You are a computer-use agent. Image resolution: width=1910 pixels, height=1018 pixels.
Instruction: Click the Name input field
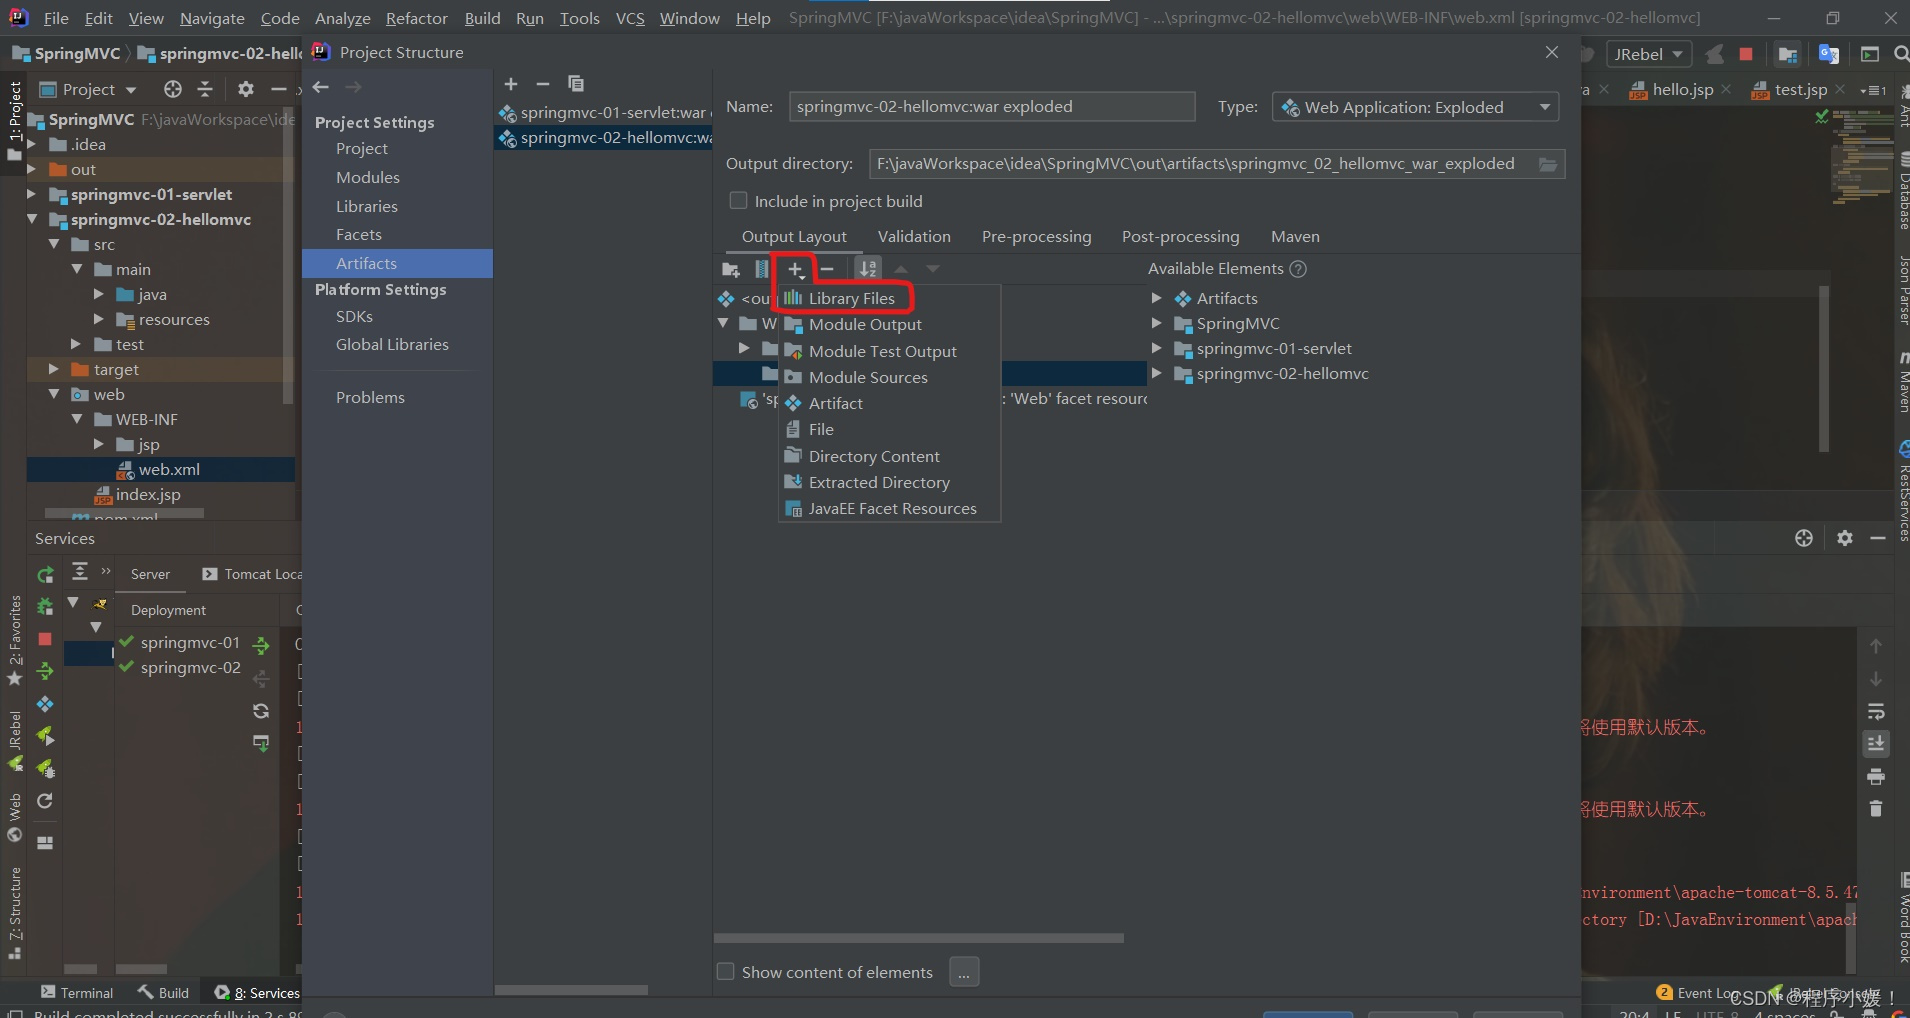coord(992,107)
